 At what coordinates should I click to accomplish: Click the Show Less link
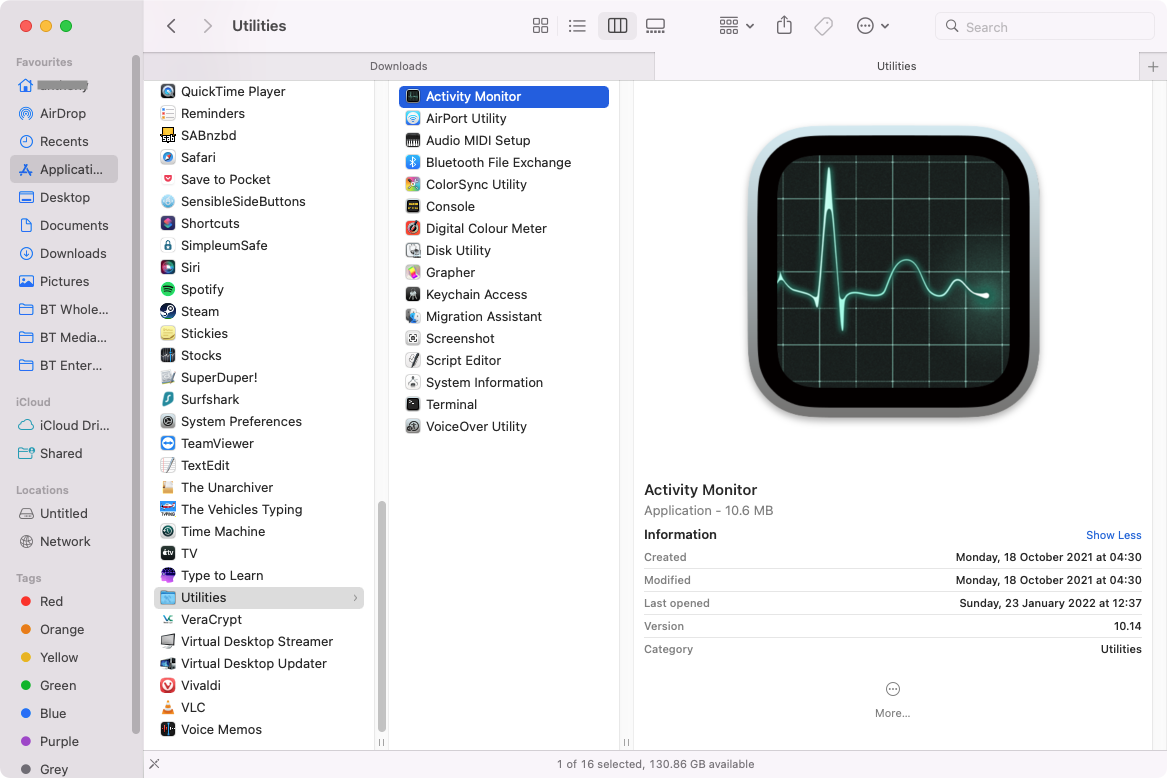click(1113, 535)
